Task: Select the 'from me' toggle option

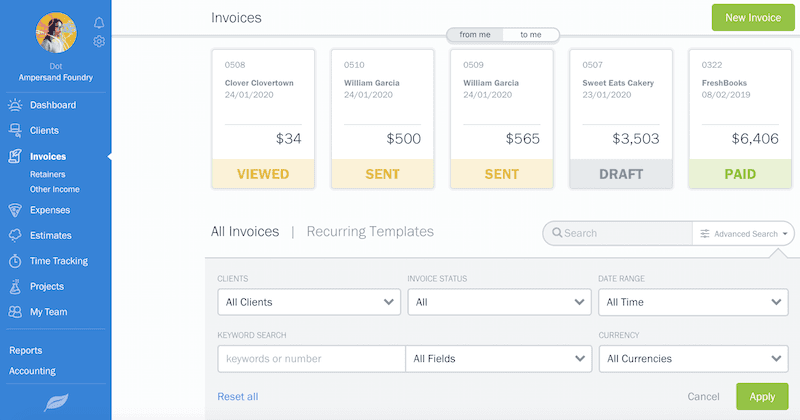Action: (x=475, y=35)
